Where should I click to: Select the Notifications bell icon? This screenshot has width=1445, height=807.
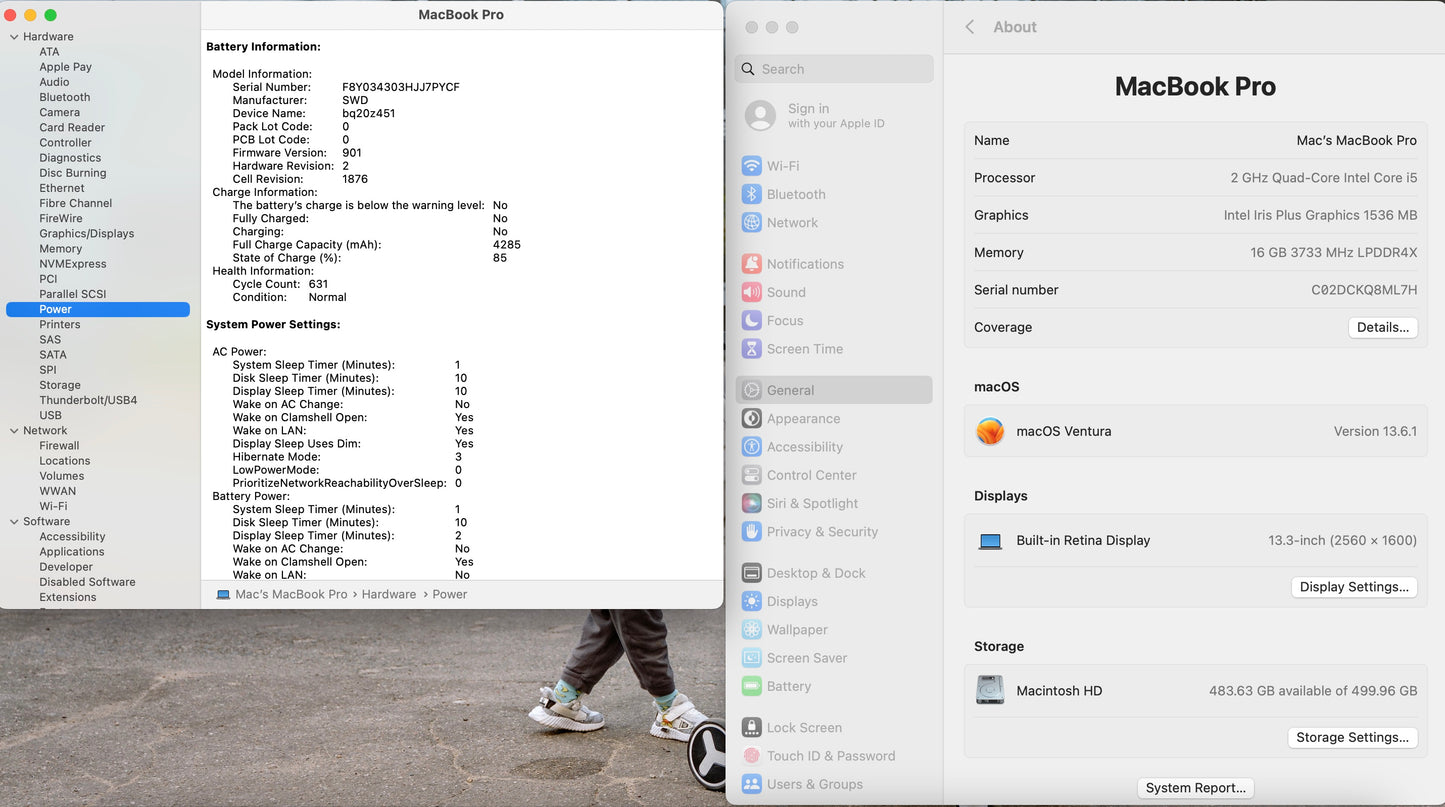pos(752,264)
